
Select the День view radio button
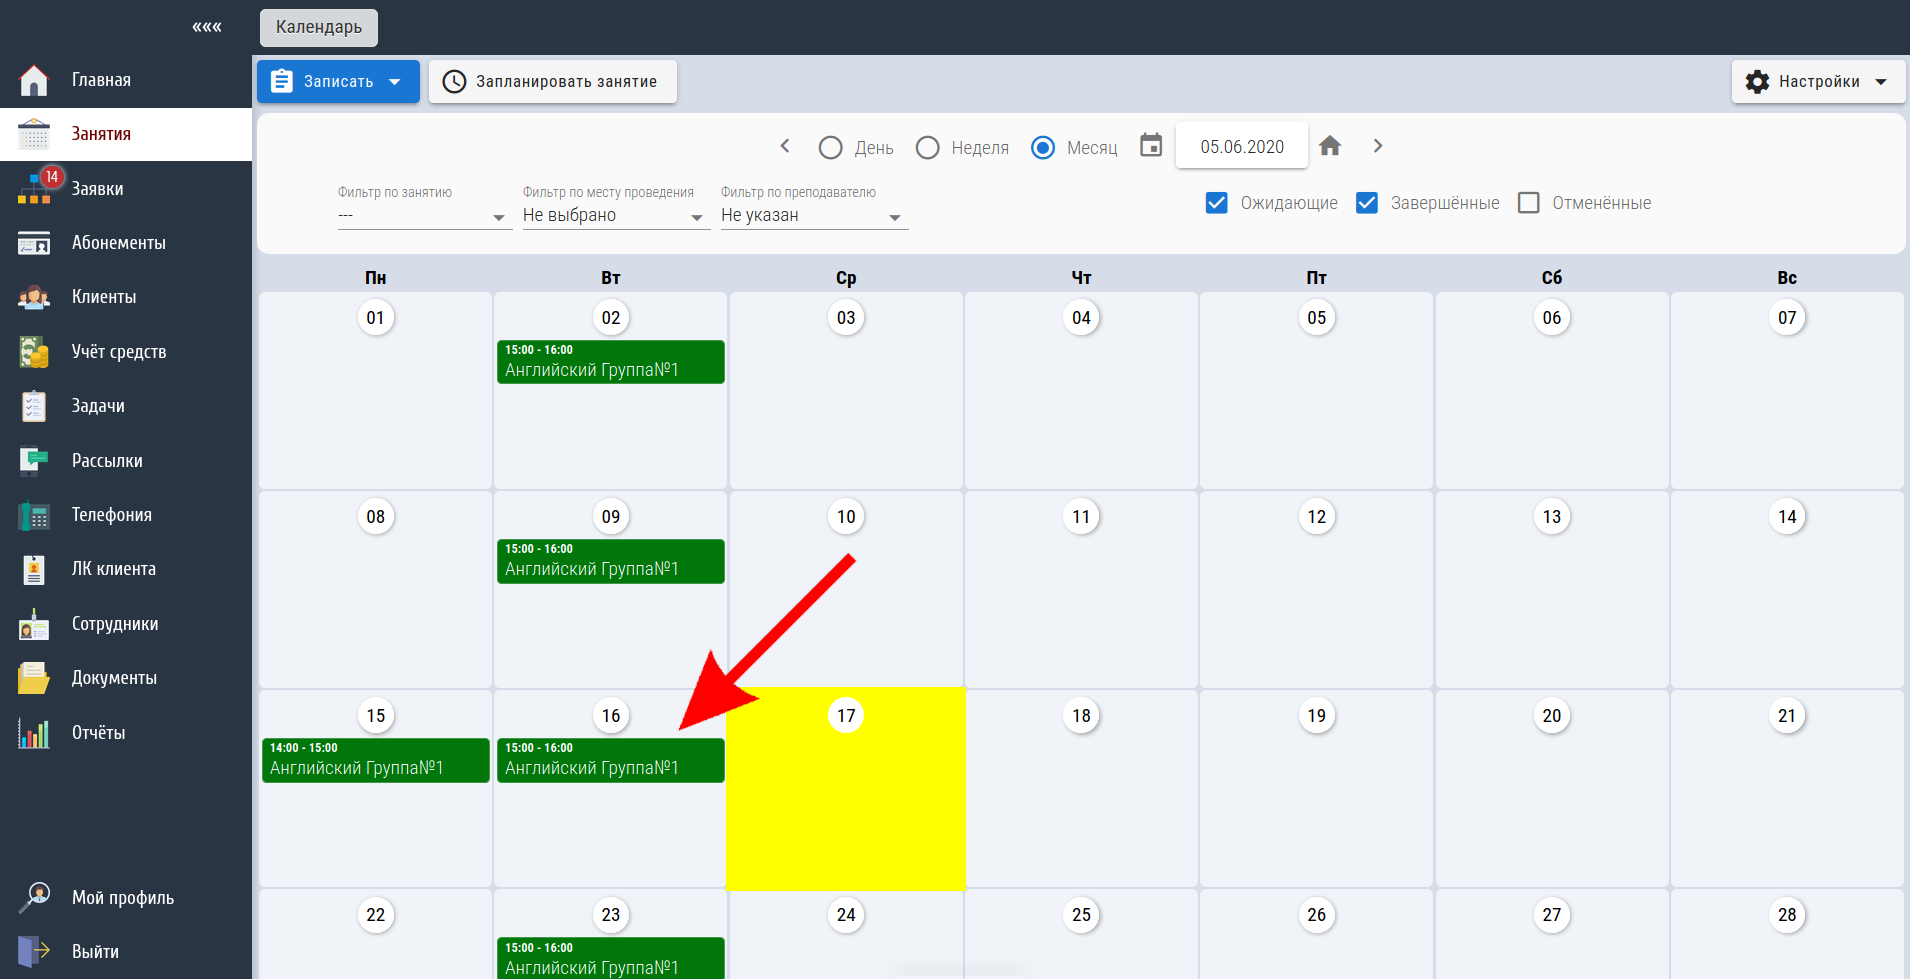830,148
